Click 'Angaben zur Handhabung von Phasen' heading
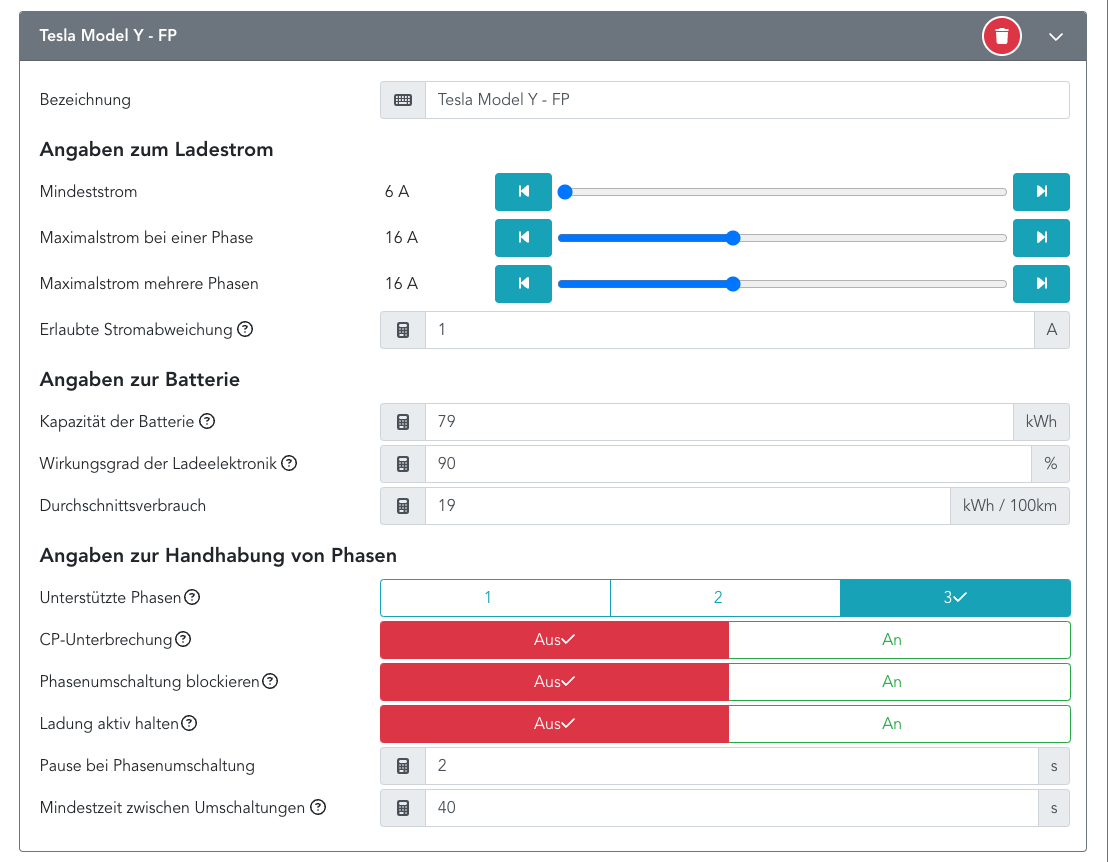The height and width of the screenshot is (862, 1109). point(219,555)
